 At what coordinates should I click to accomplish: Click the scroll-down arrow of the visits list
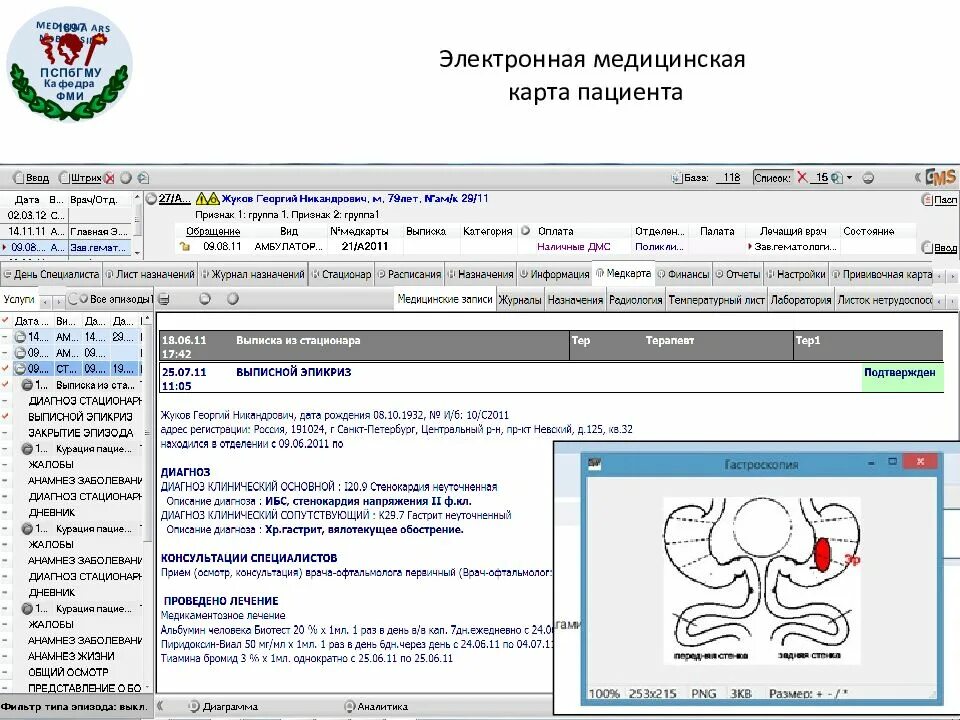(138, 252)
